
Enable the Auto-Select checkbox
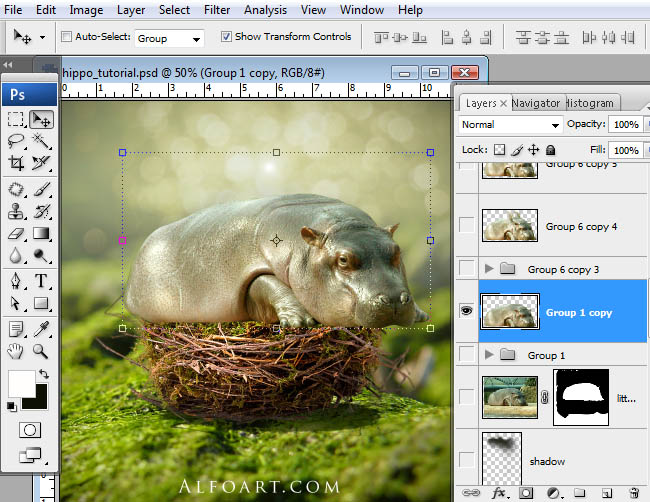(67, 37)
